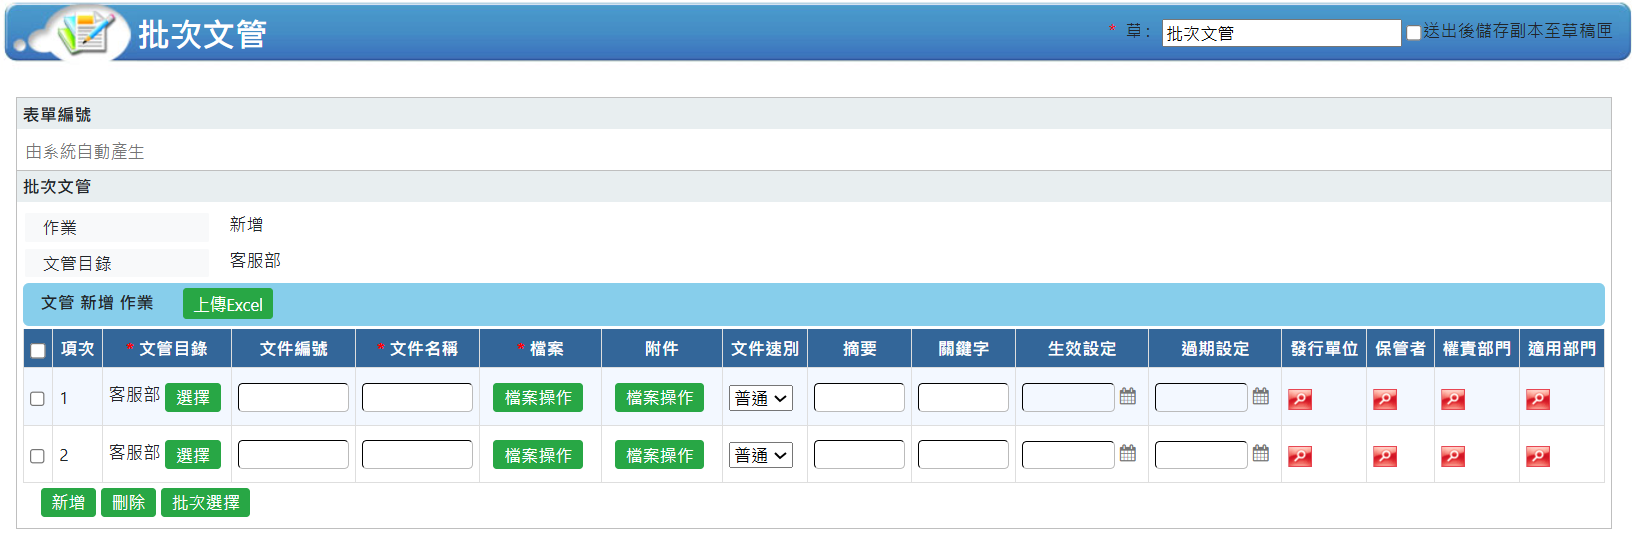This screenshot has width=1632, height=545.
Task: Focus 摘要 input in row 2
Action: tap(859, 455)
